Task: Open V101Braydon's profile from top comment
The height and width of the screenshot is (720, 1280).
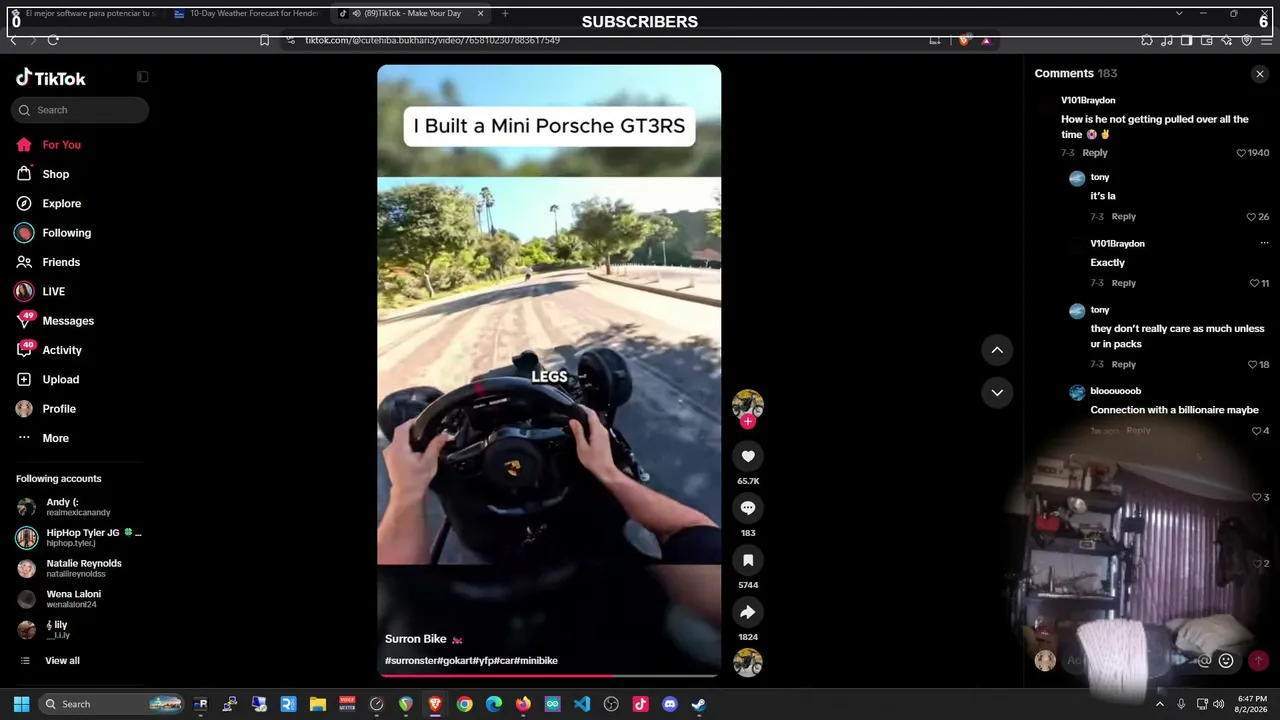Action: [x=1088, y=100]
